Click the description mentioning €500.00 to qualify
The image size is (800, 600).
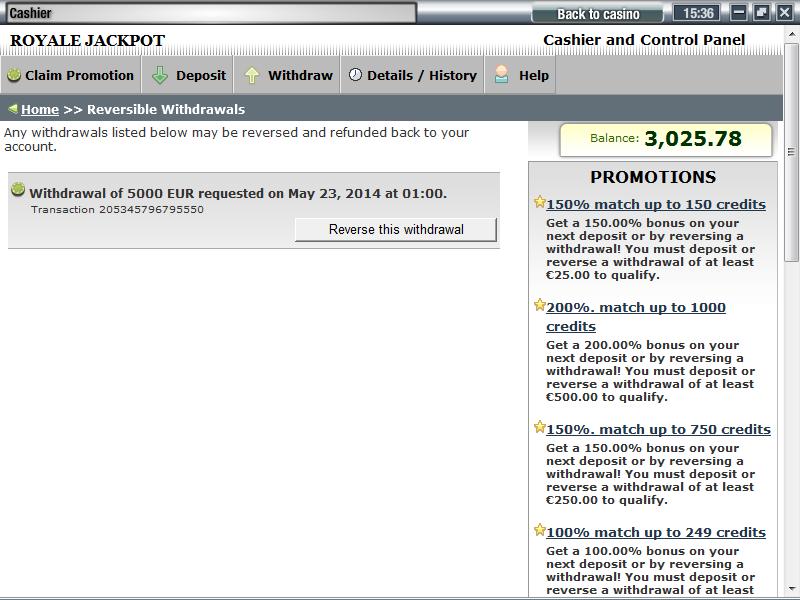651,371
